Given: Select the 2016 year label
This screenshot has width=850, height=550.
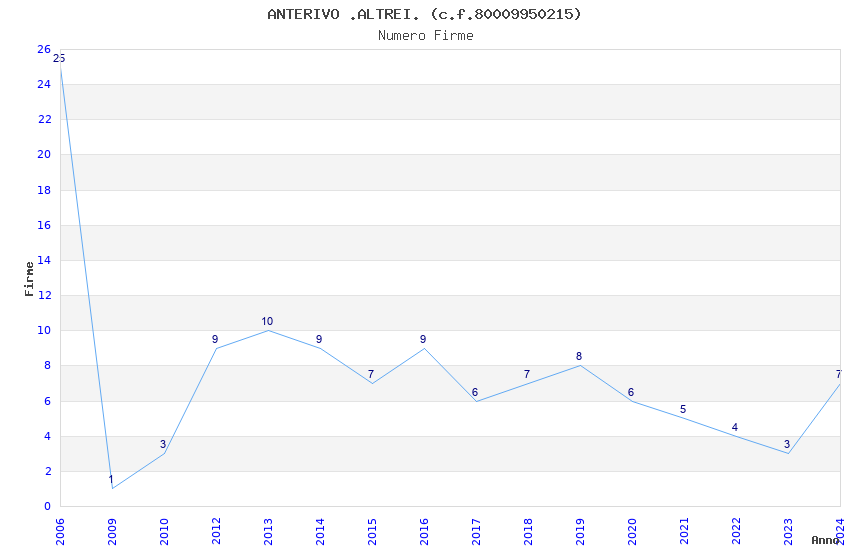Looking at the screenshot, I should [x=424, y=532].
